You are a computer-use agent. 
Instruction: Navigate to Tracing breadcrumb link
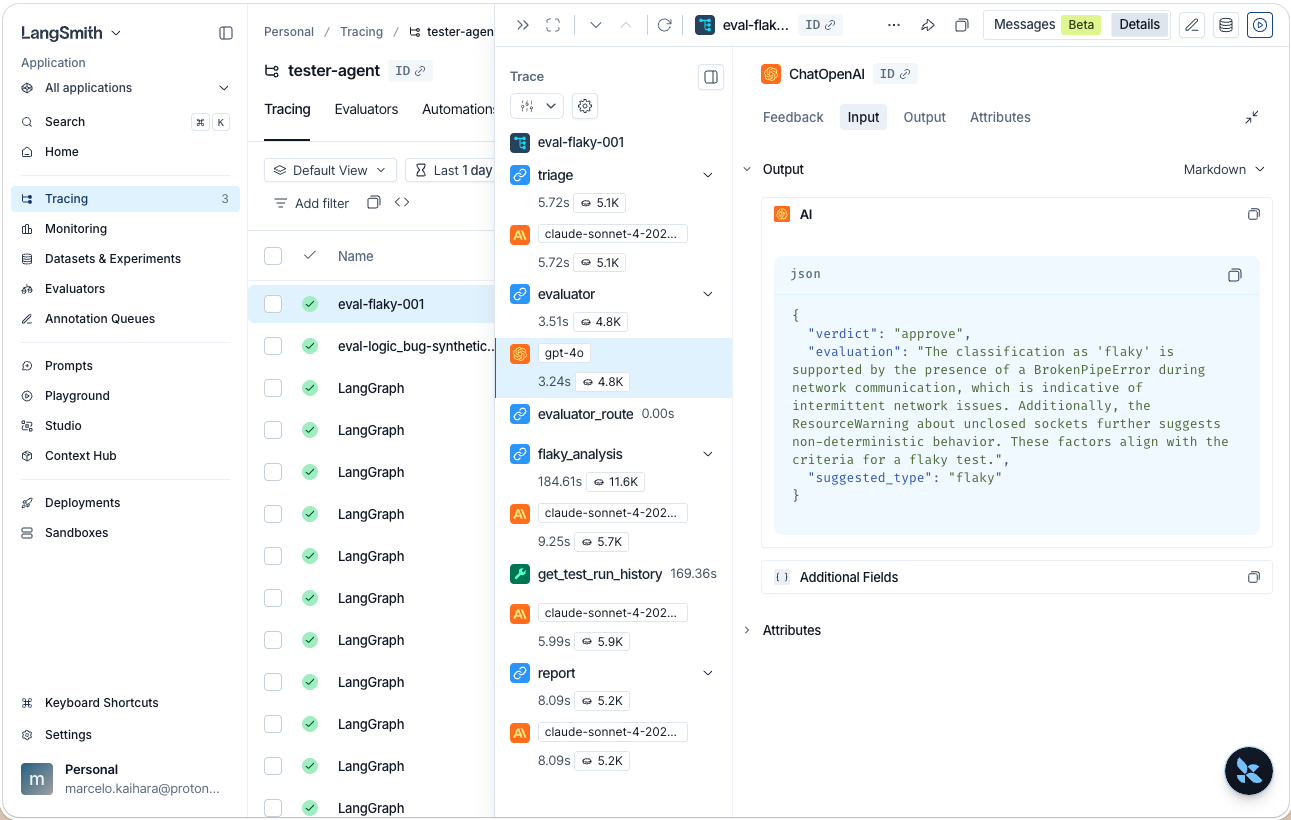click(x=361, y=32)
